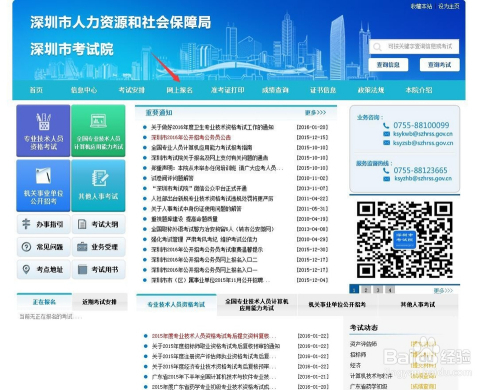Select the 专业技术人员资格考试 tab in the lower panel
The height and width of the screenshot is (390, 500).
[x=176, y=305]
